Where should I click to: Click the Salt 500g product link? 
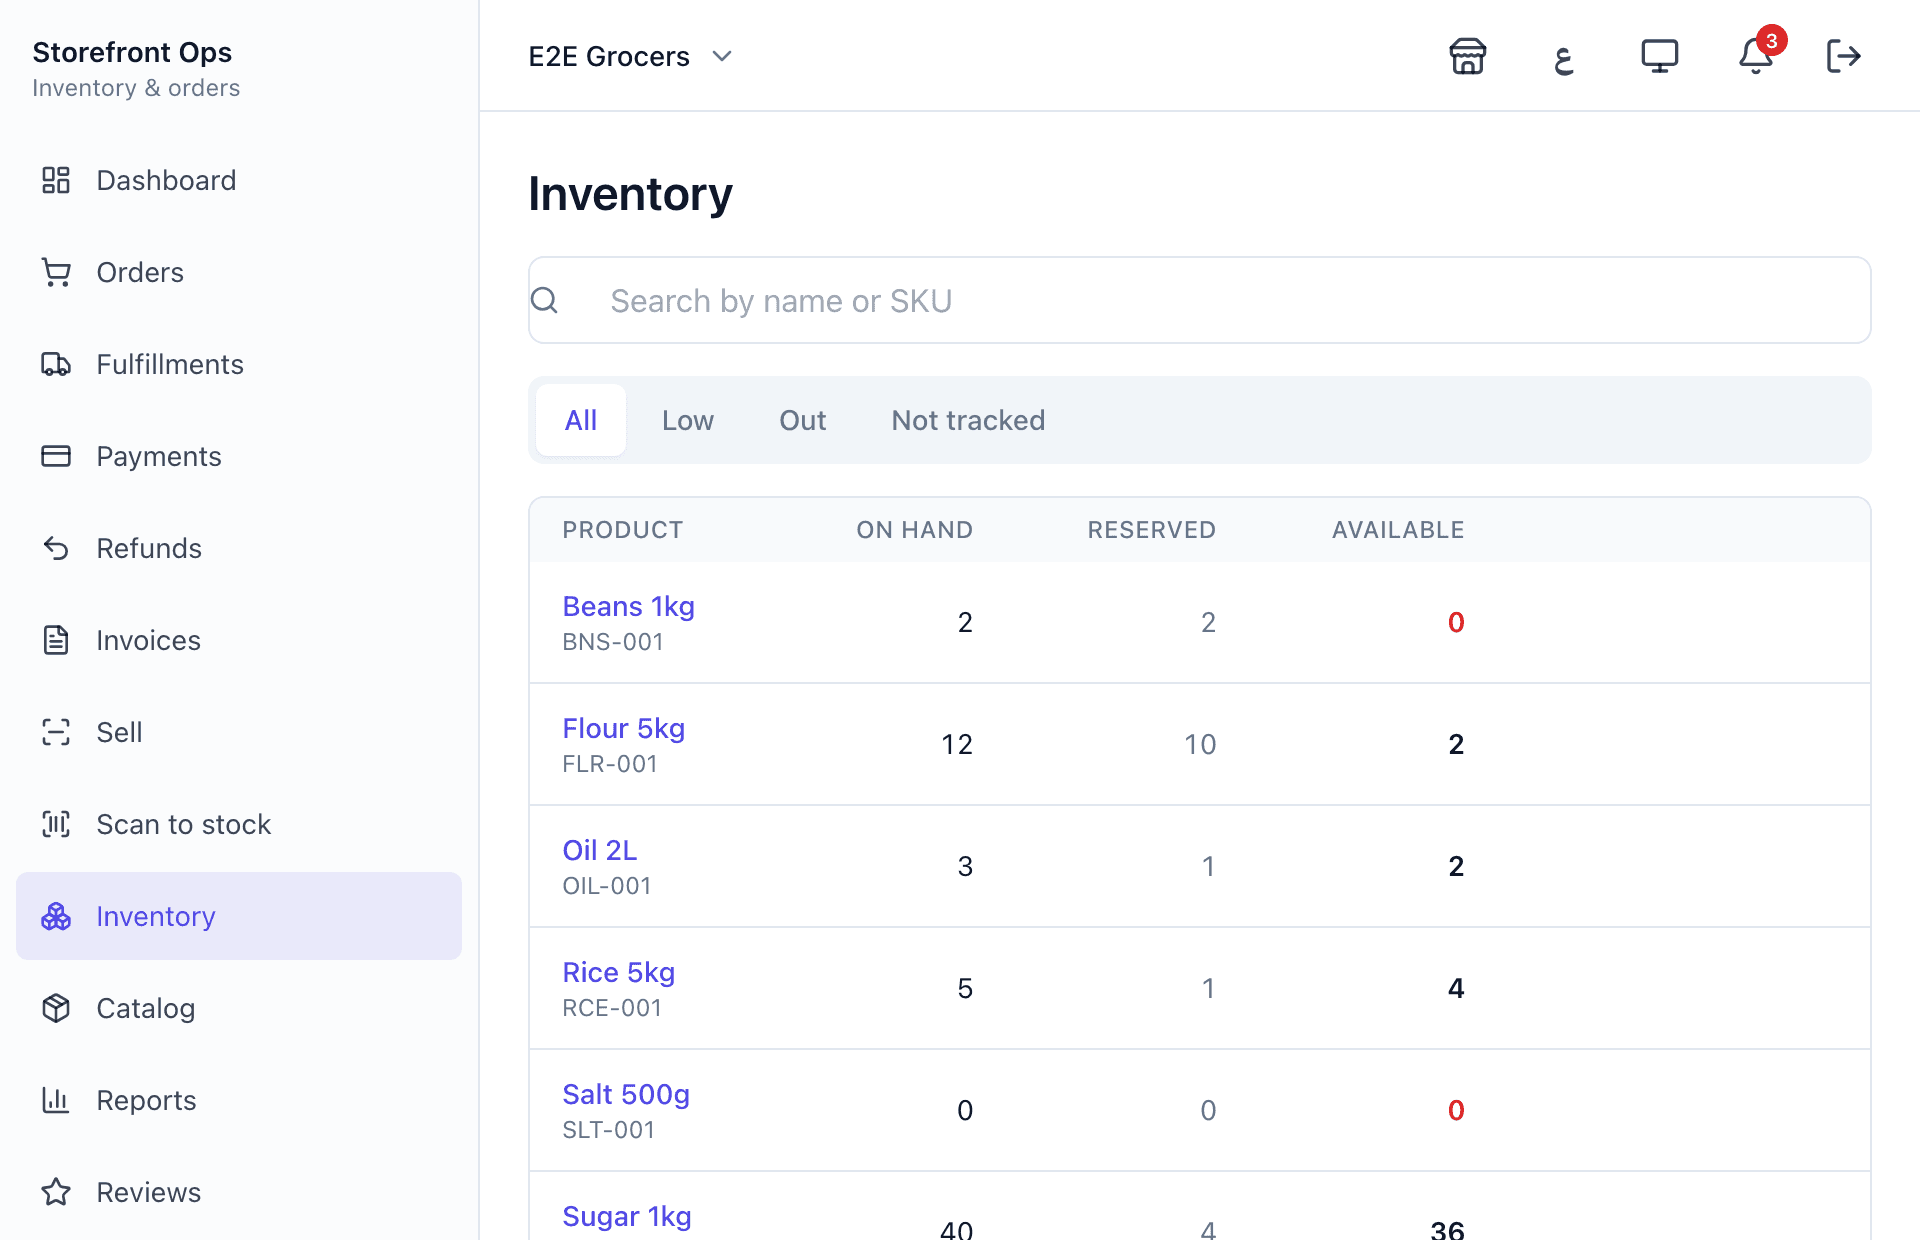(x=626, y=1094)
